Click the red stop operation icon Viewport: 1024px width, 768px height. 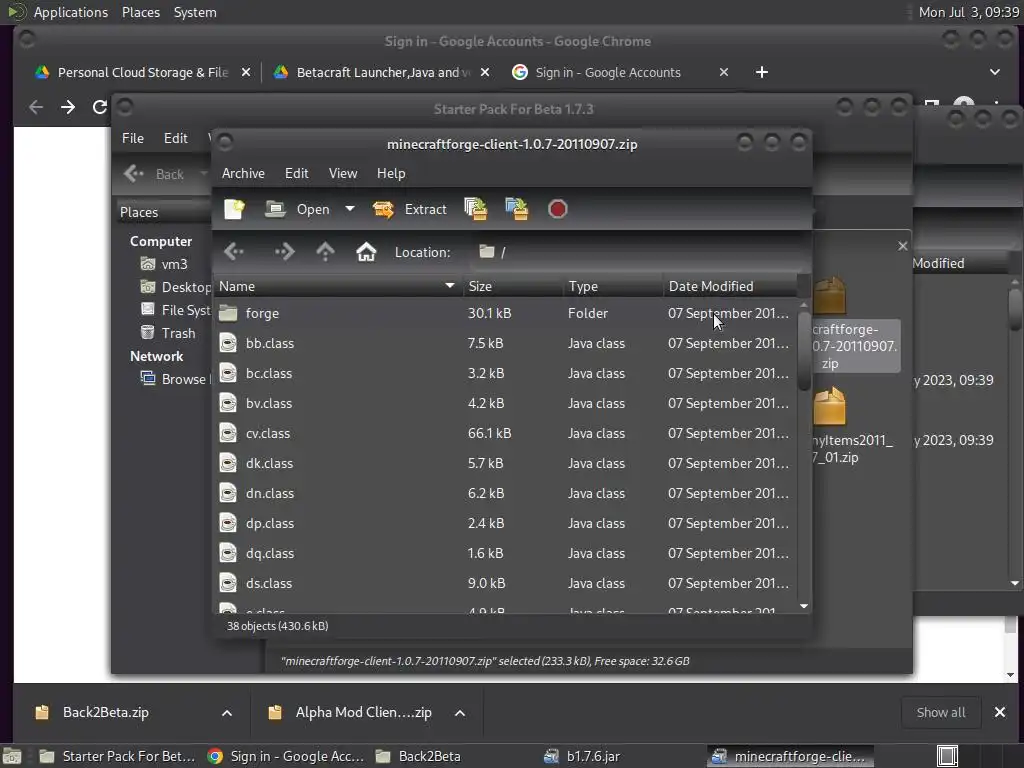[x=557, y=209]
